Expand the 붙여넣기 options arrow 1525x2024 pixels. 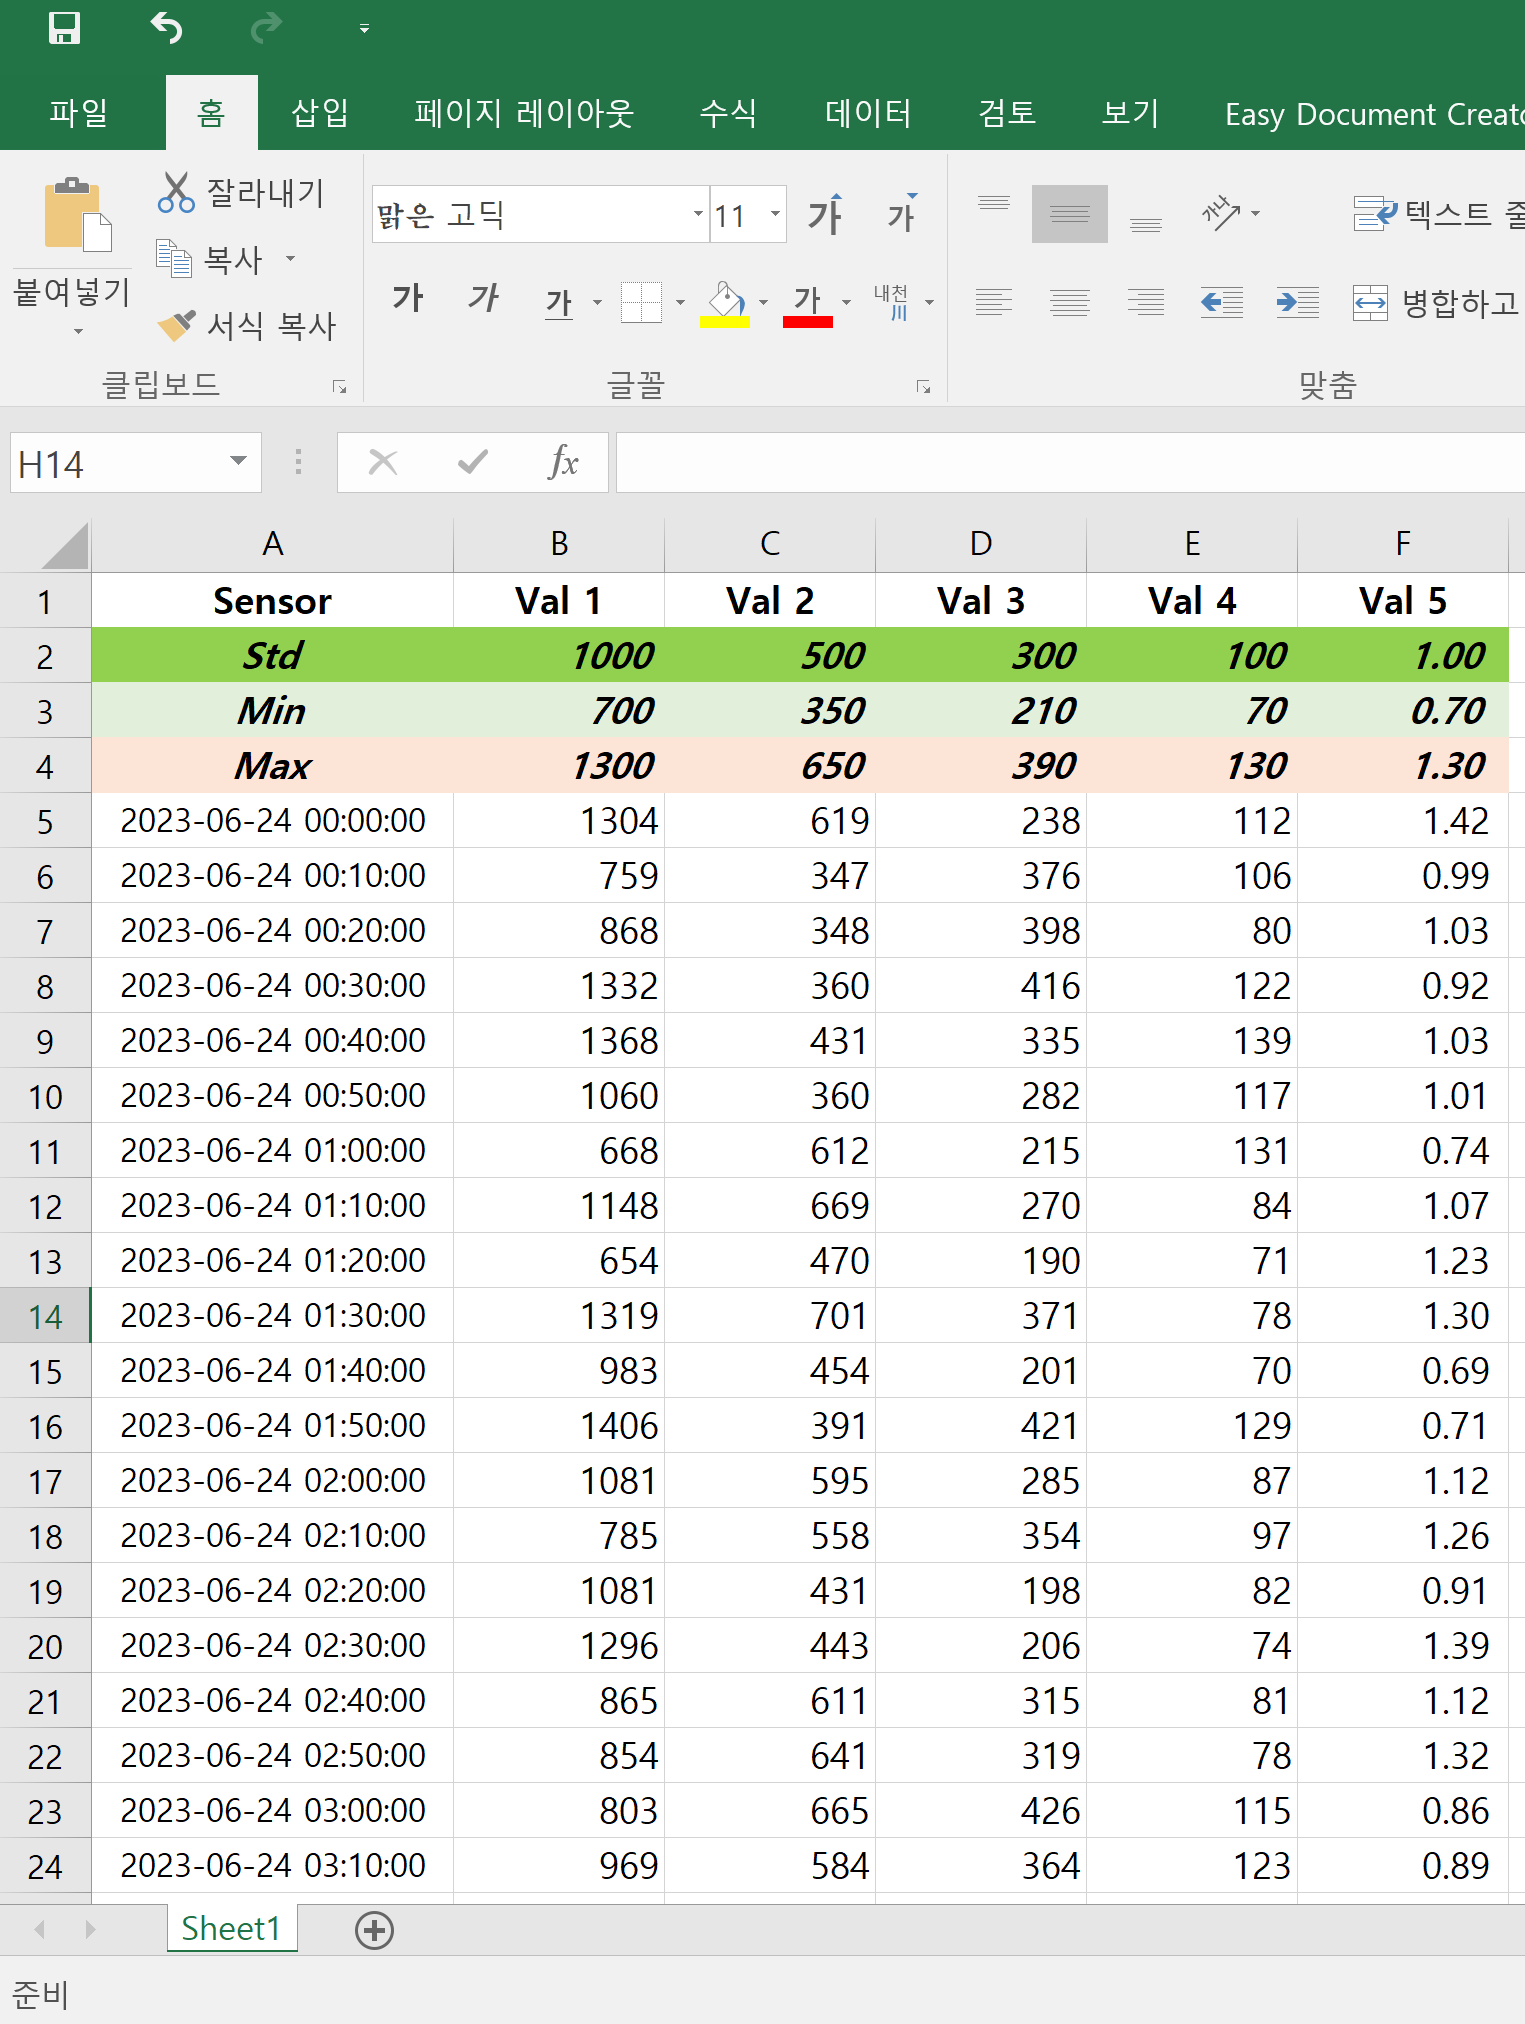point(78,331)
